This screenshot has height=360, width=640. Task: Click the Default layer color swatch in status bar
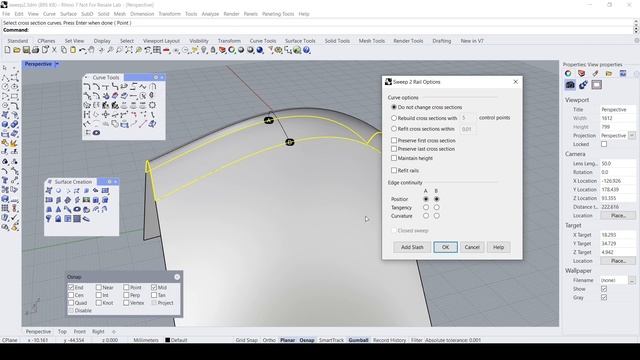pyautogui.click(x=167, y=340)
